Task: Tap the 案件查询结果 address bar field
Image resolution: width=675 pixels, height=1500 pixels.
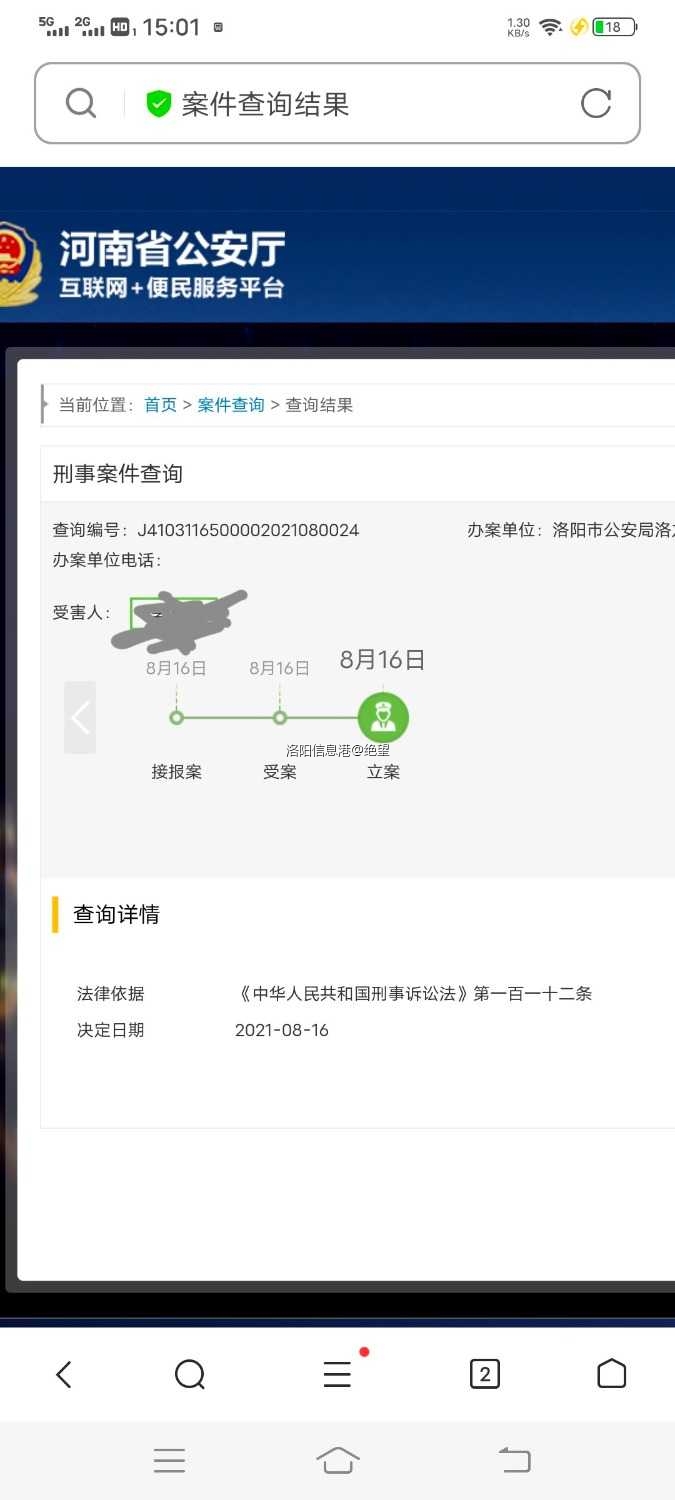Action: tap(337, 104)
